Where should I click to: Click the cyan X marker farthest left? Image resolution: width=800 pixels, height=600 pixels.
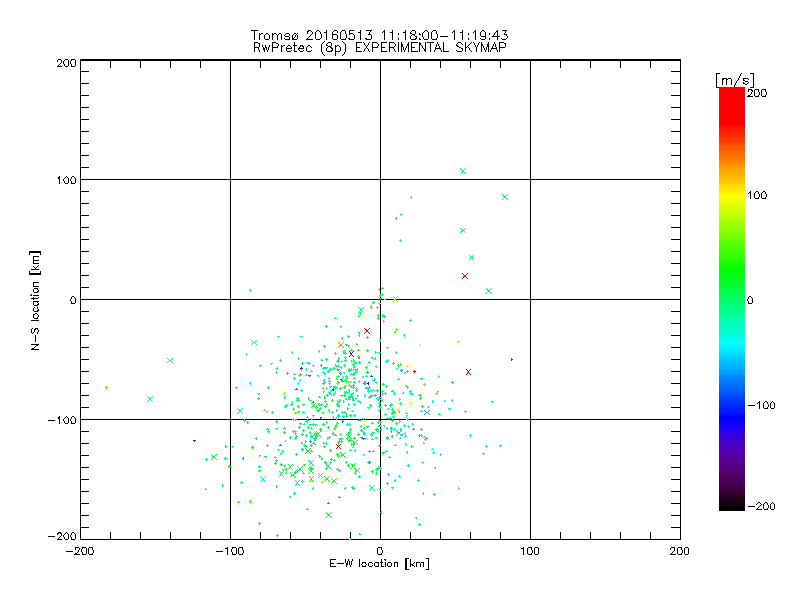coord(149,399)
